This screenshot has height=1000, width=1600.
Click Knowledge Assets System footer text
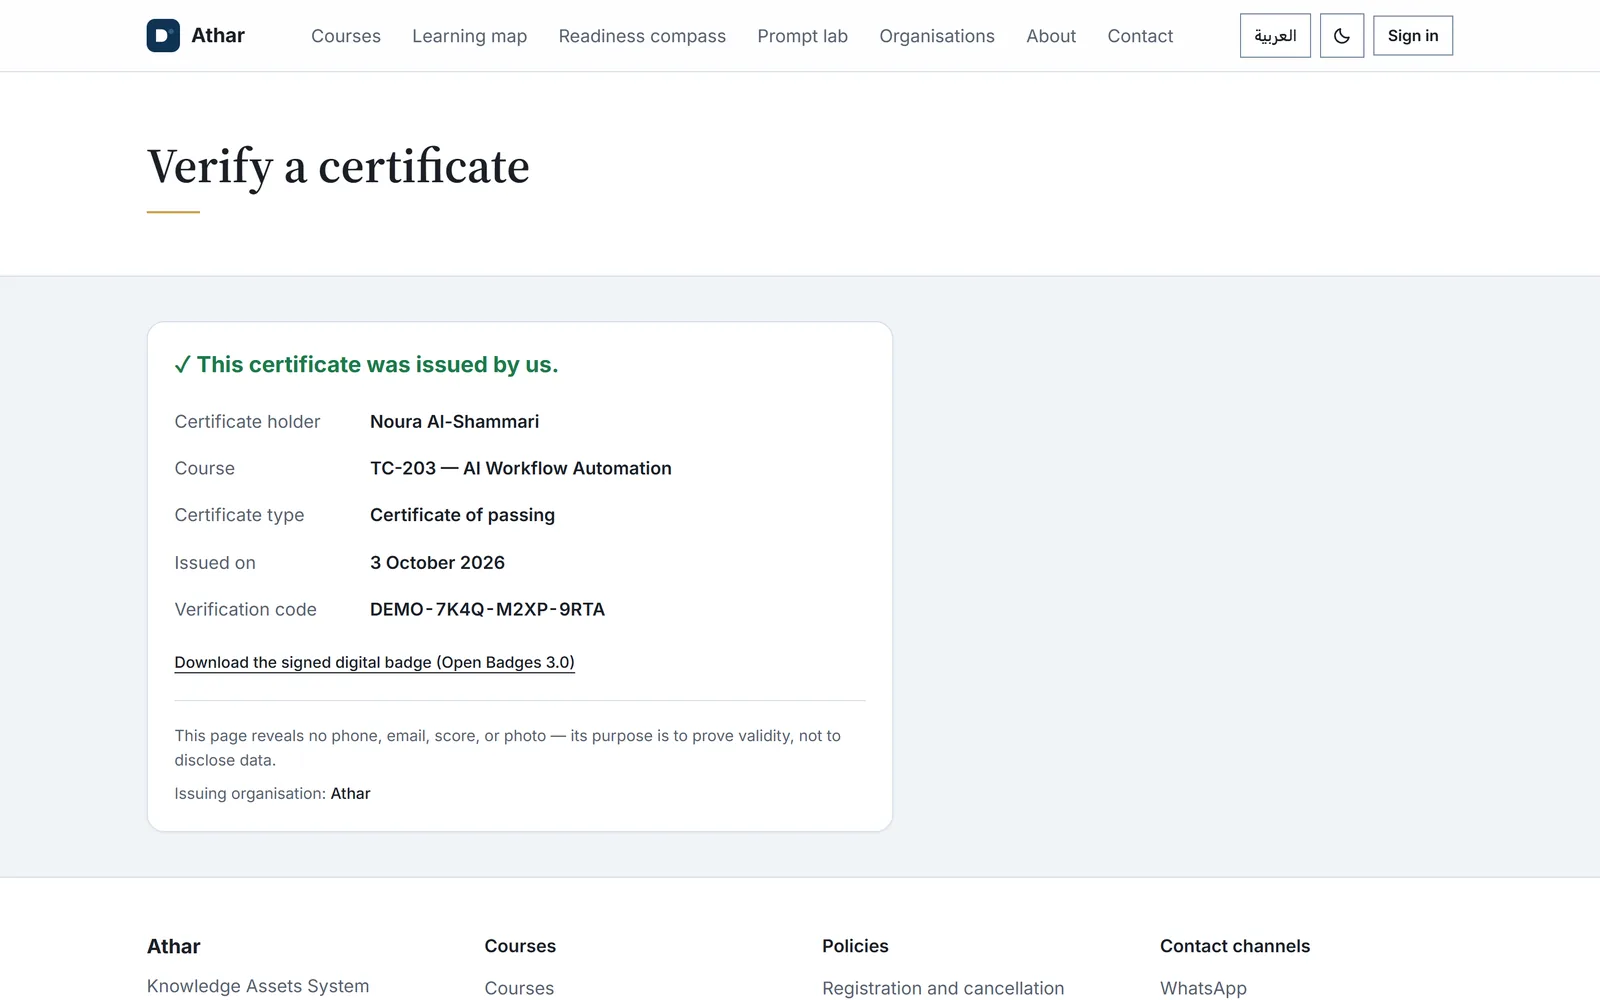258,986
